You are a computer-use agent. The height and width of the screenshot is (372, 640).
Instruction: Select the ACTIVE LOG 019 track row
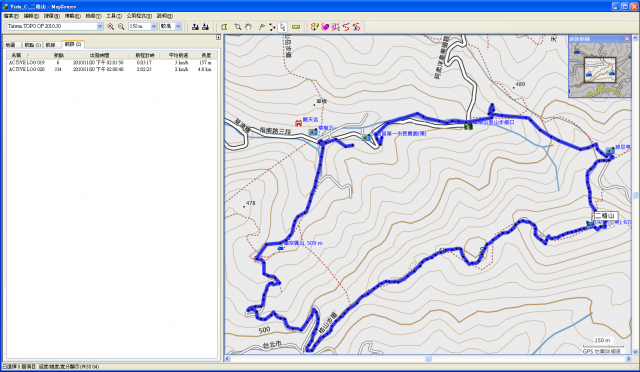click(x=110, y=63)
